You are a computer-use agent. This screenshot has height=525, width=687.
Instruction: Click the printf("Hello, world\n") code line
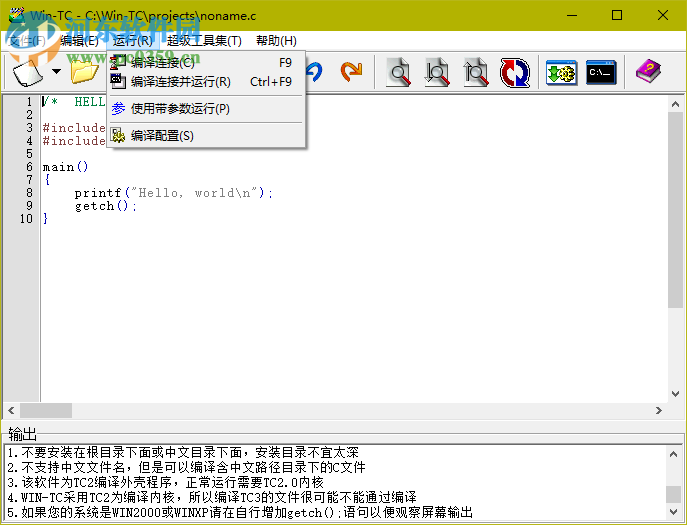click(174, 193)
